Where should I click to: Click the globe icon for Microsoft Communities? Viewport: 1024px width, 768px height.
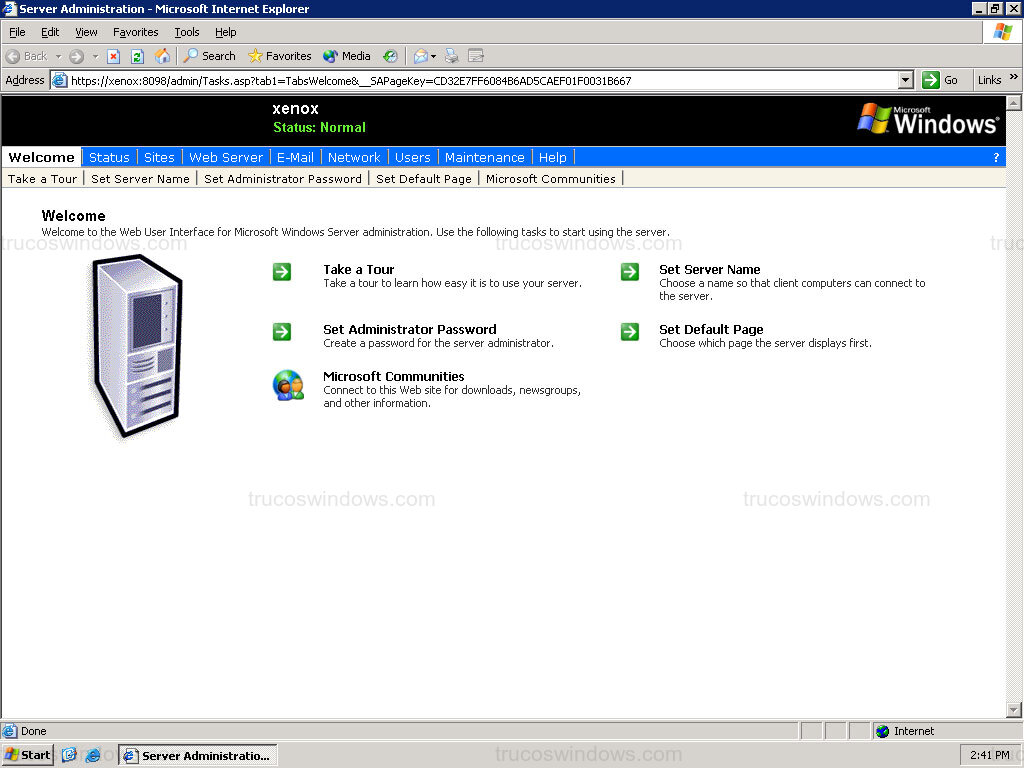[x=288, y=385]
